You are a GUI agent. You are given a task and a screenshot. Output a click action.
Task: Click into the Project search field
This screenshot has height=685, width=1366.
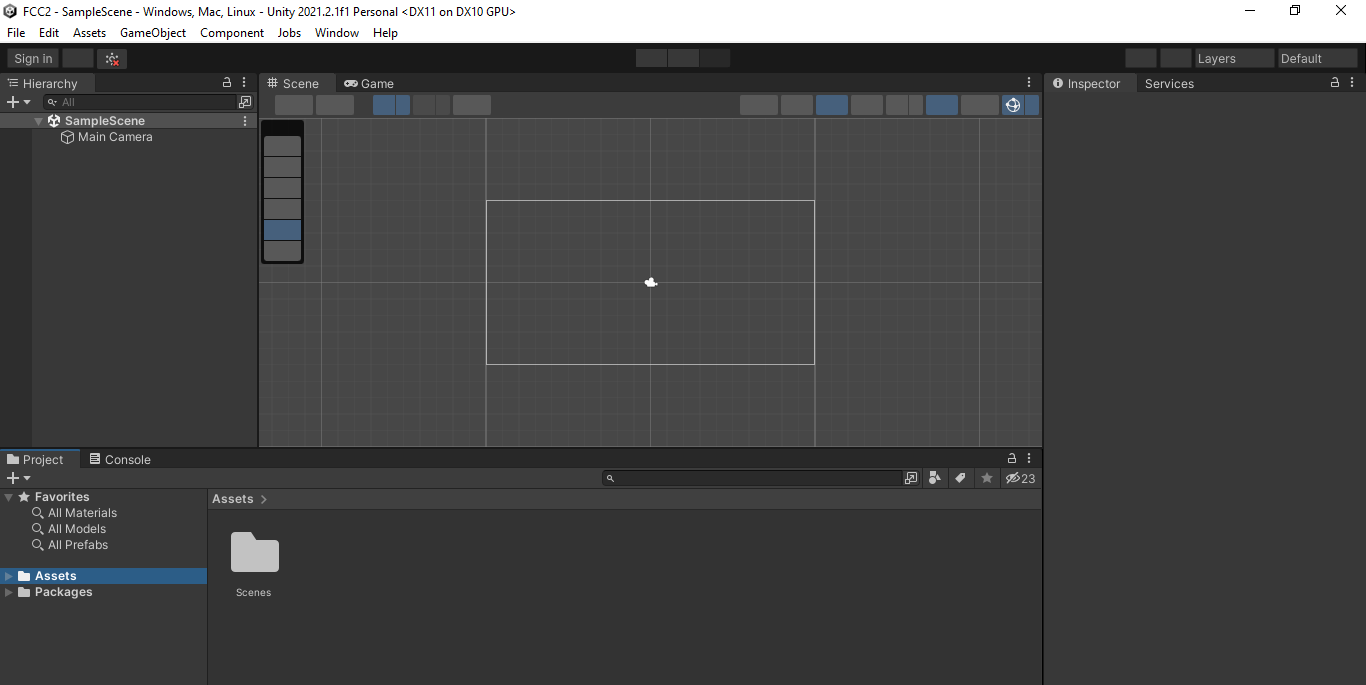pyautogui.click(x=752, y=478)
